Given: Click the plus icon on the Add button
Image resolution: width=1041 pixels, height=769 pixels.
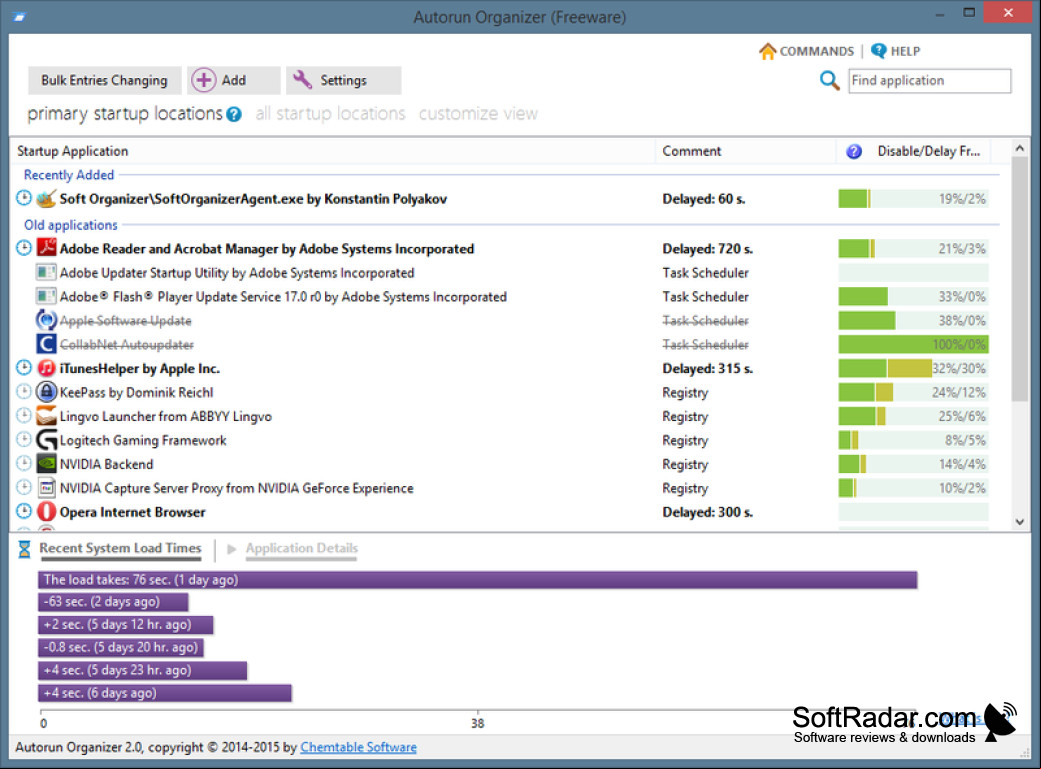Looking at the screenshot, I should point(204,80).
